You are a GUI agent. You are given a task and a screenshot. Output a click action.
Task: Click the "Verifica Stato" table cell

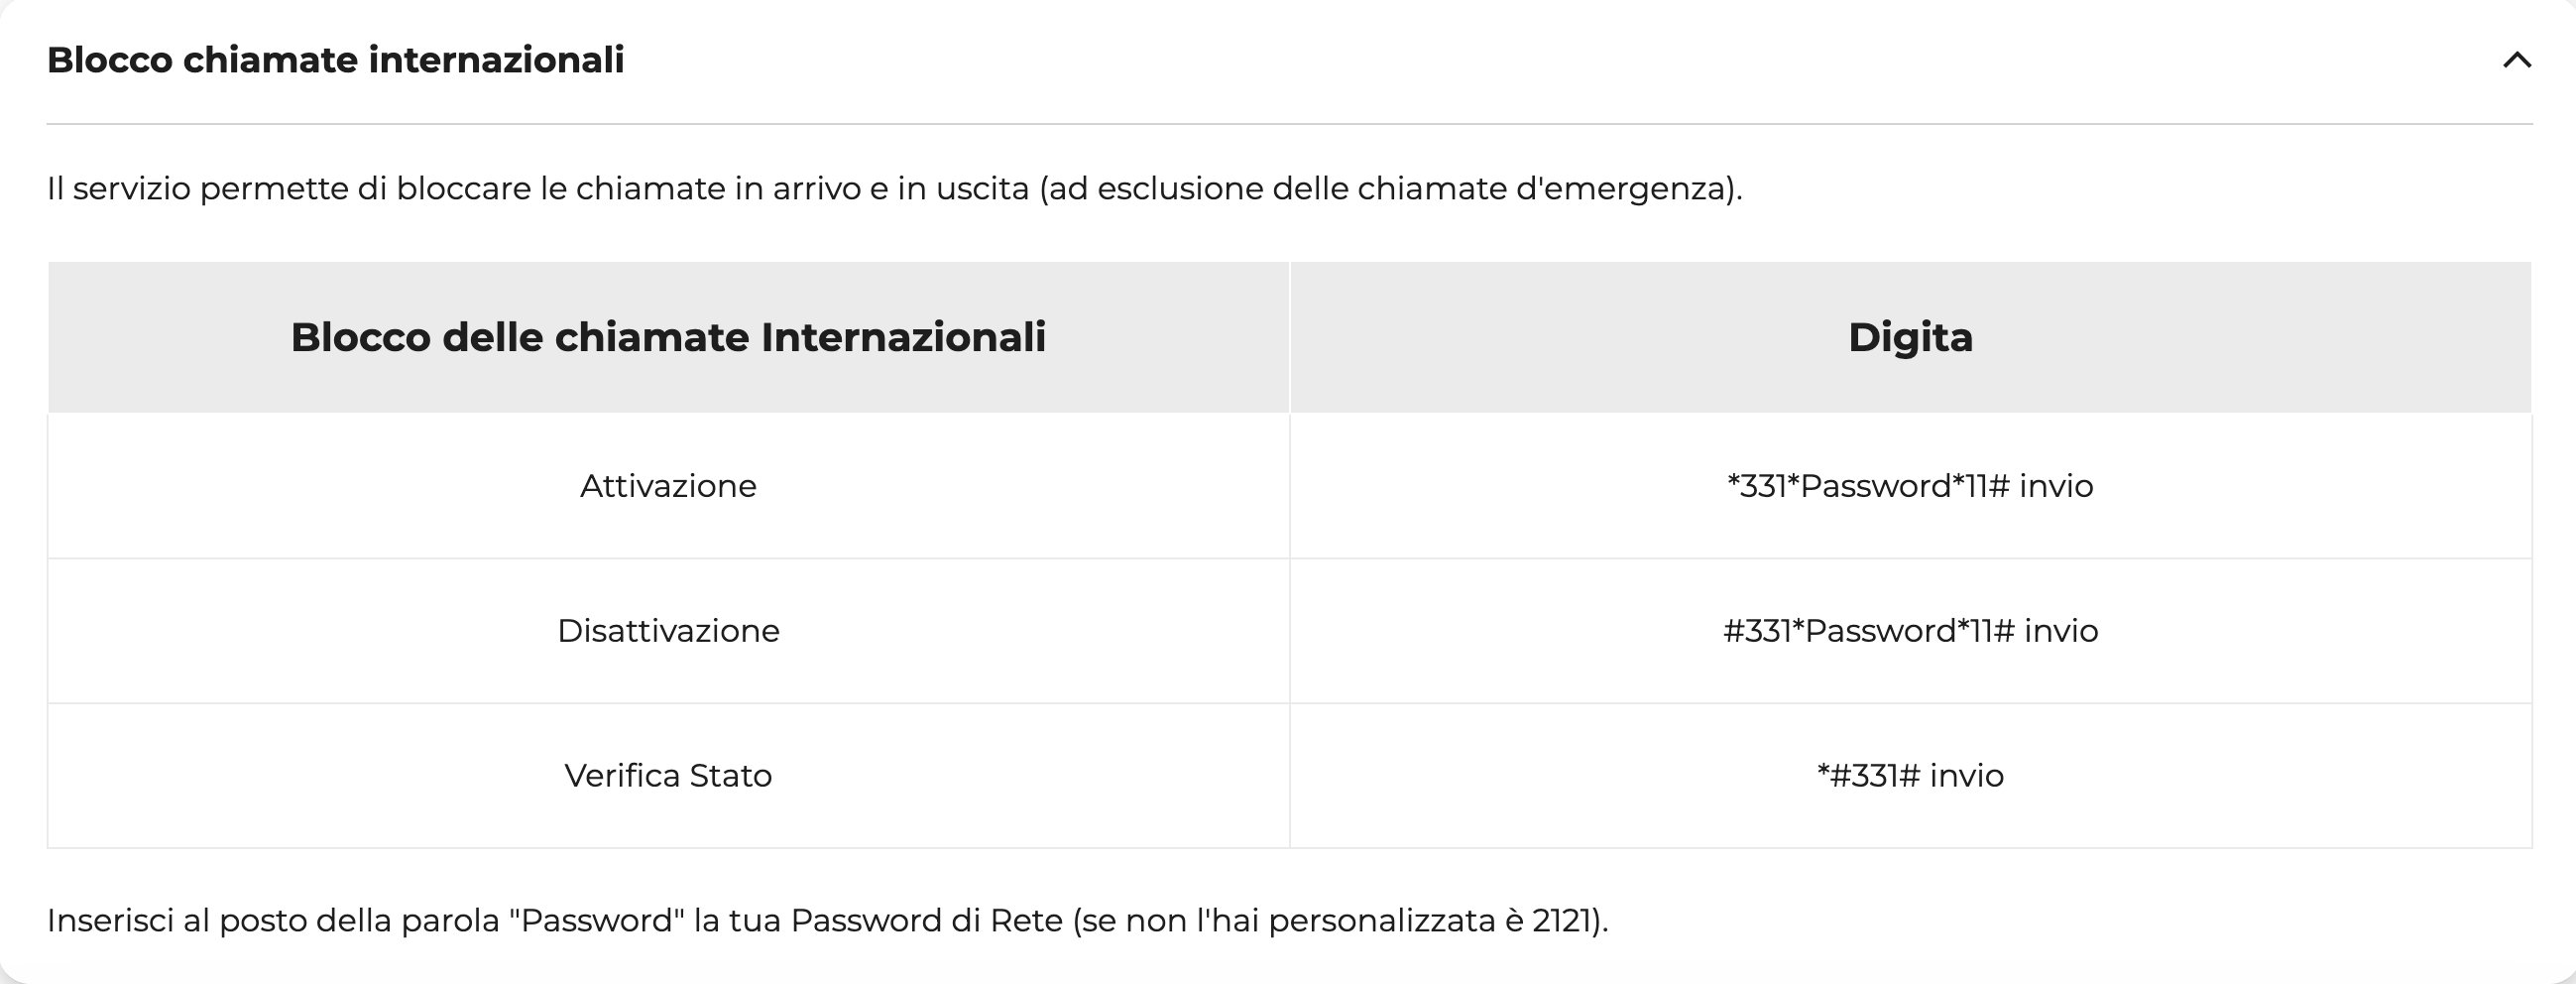click(668, 776)
